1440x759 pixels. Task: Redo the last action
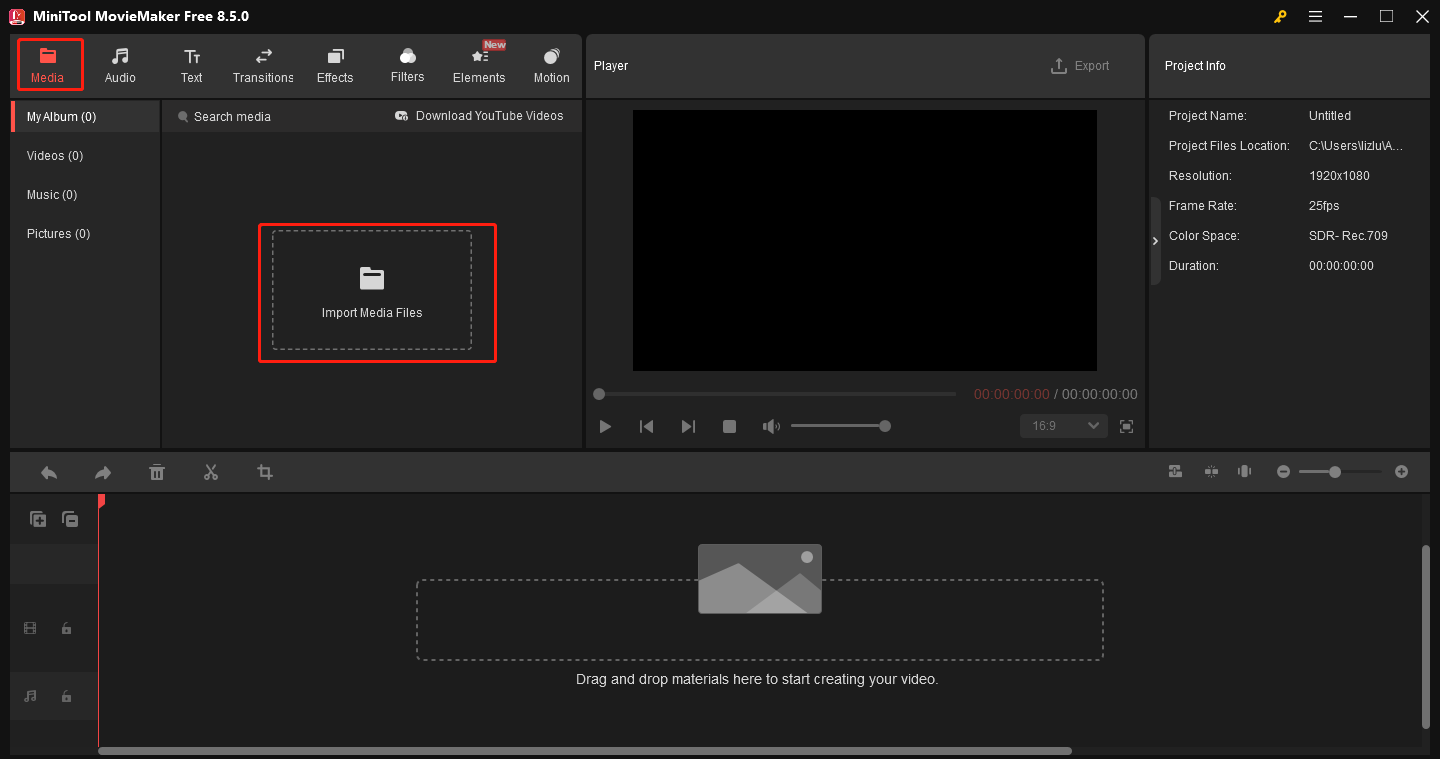tap(102, 471)
